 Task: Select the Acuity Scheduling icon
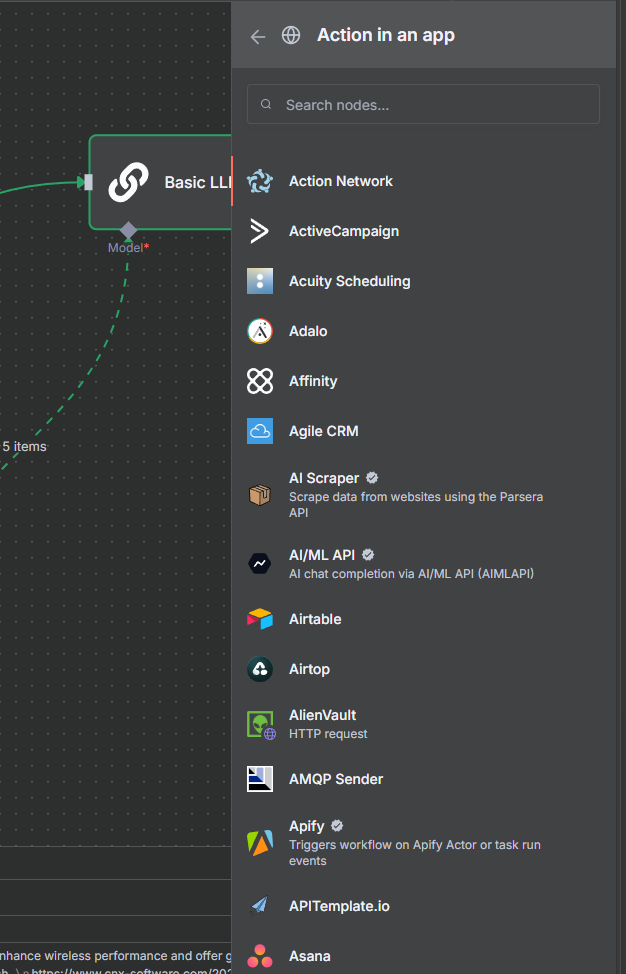[260, 281]
